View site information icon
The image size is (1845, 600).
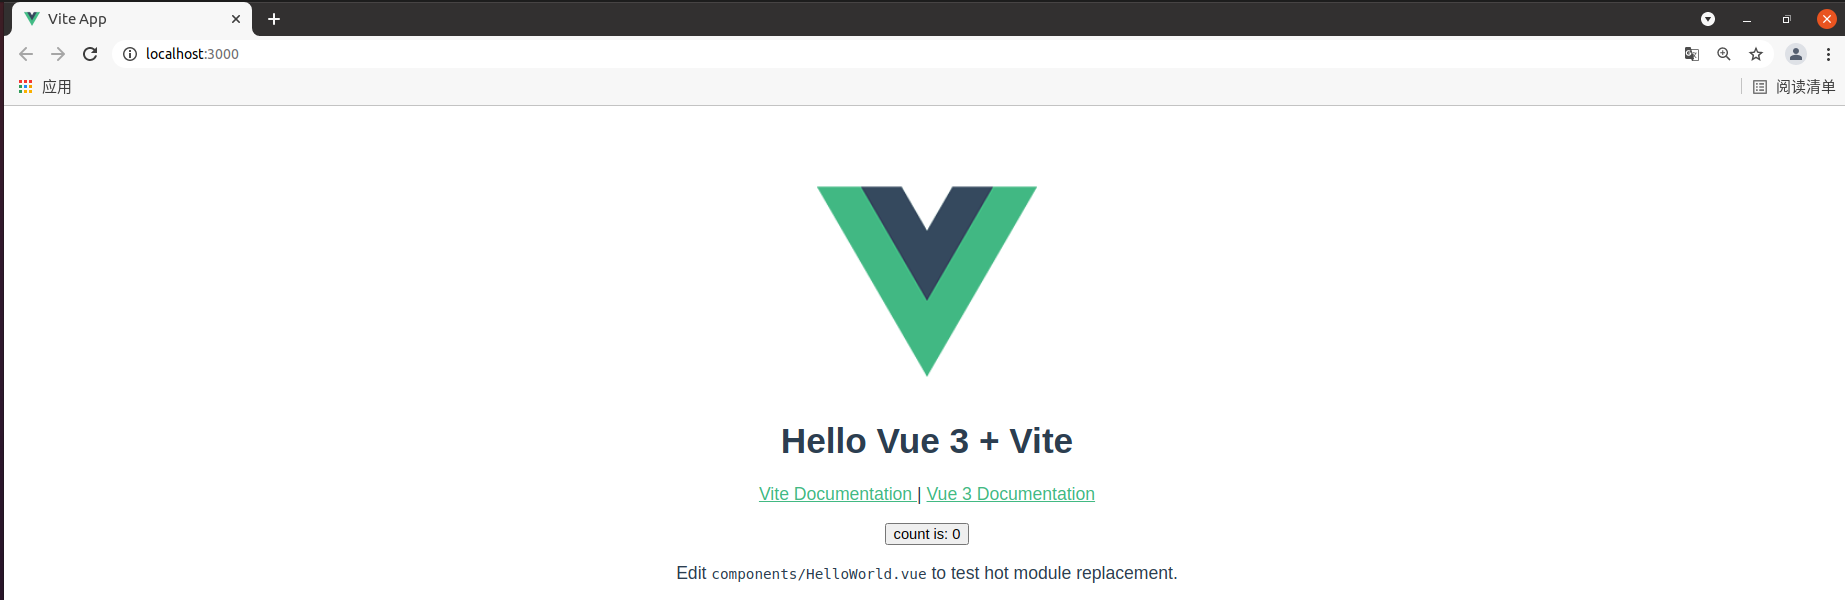[x=130, y=54]
